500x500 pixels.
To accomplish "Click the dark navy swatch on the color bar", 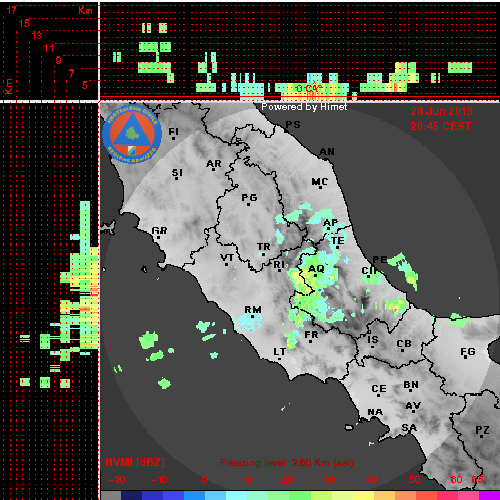I will click(x=131, y=495).
